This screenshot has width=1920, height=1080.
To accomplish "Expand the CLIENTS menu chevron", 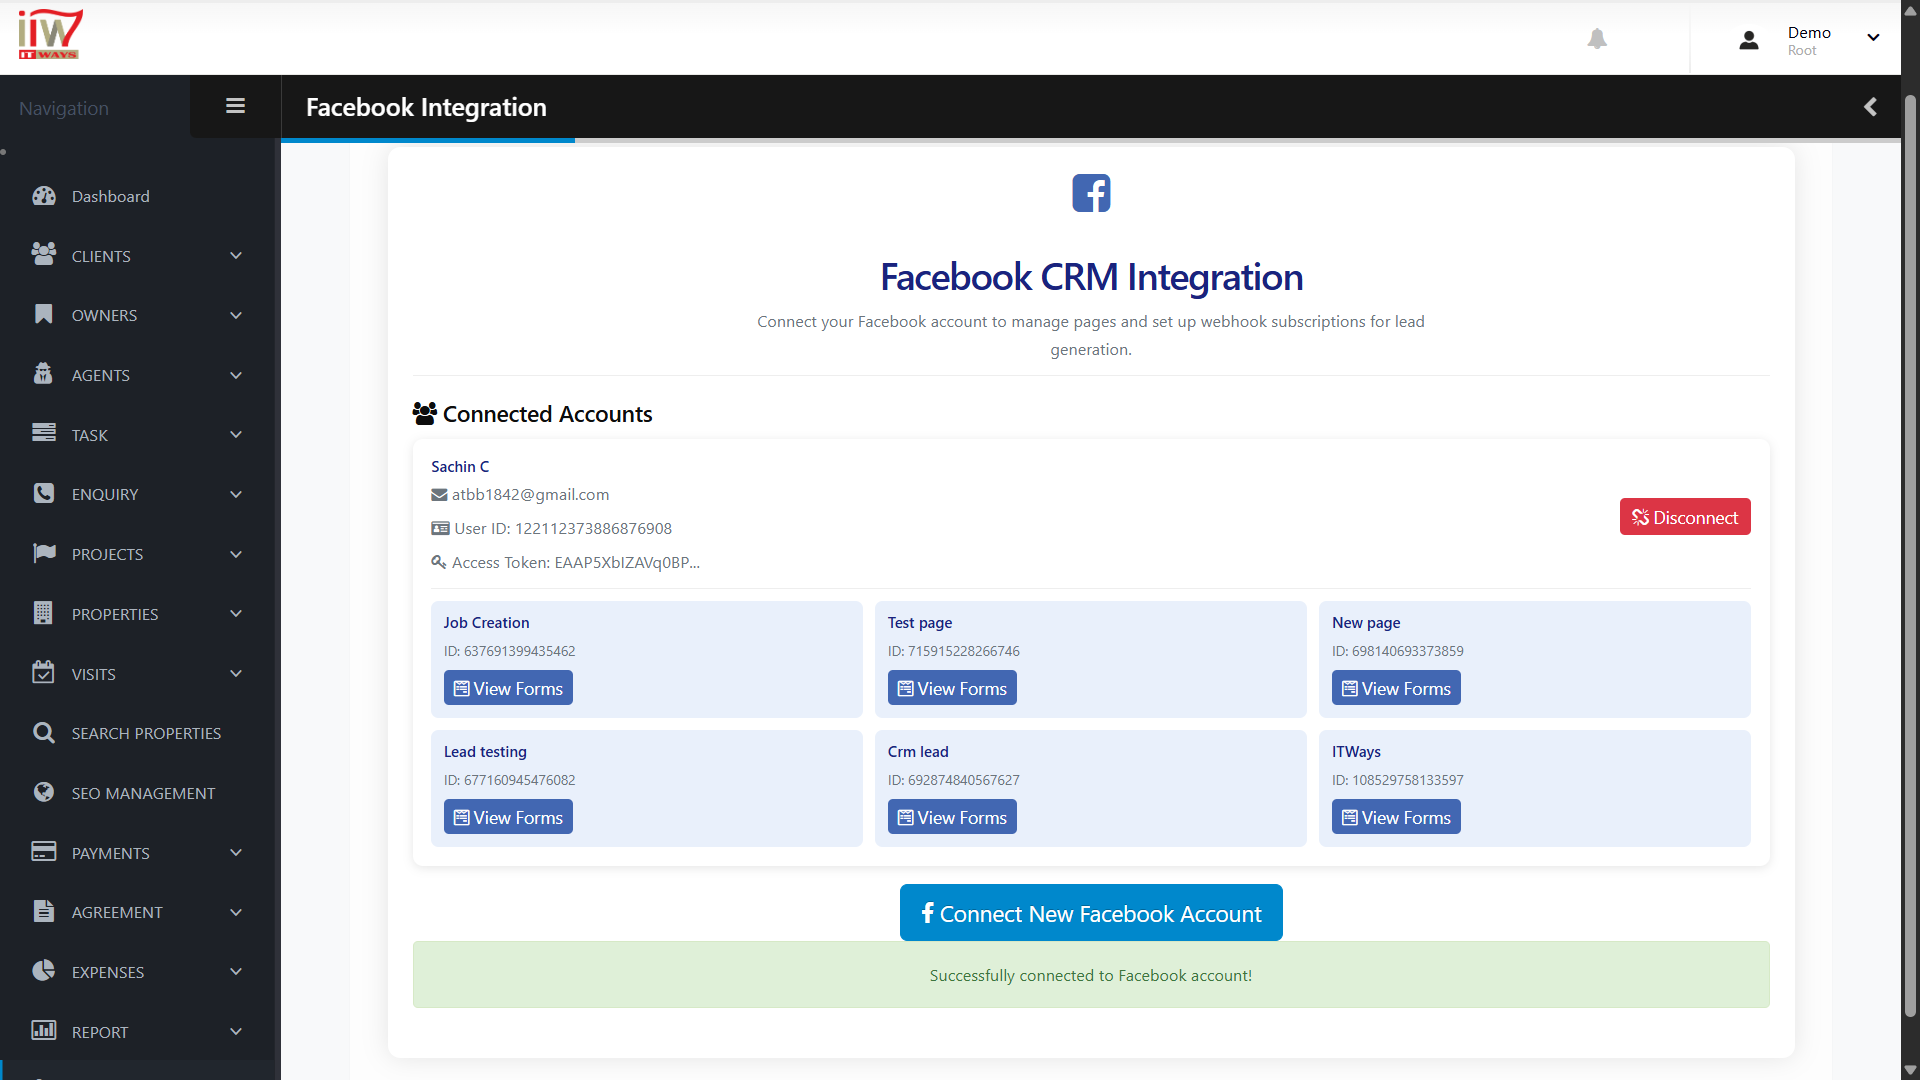I will [236, 256].
